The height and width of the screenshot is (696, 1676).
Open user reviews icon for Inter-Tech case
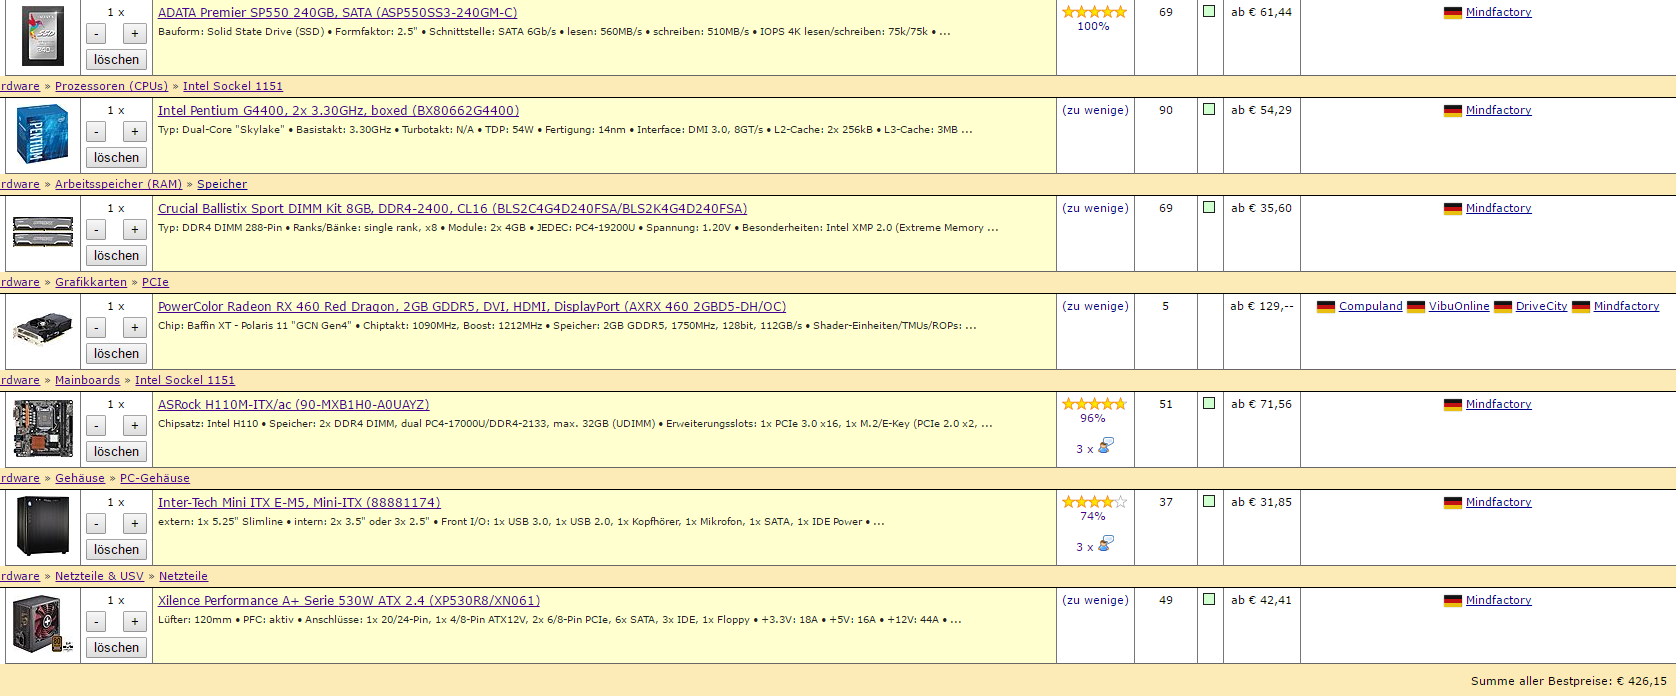tap(1105, 544)
